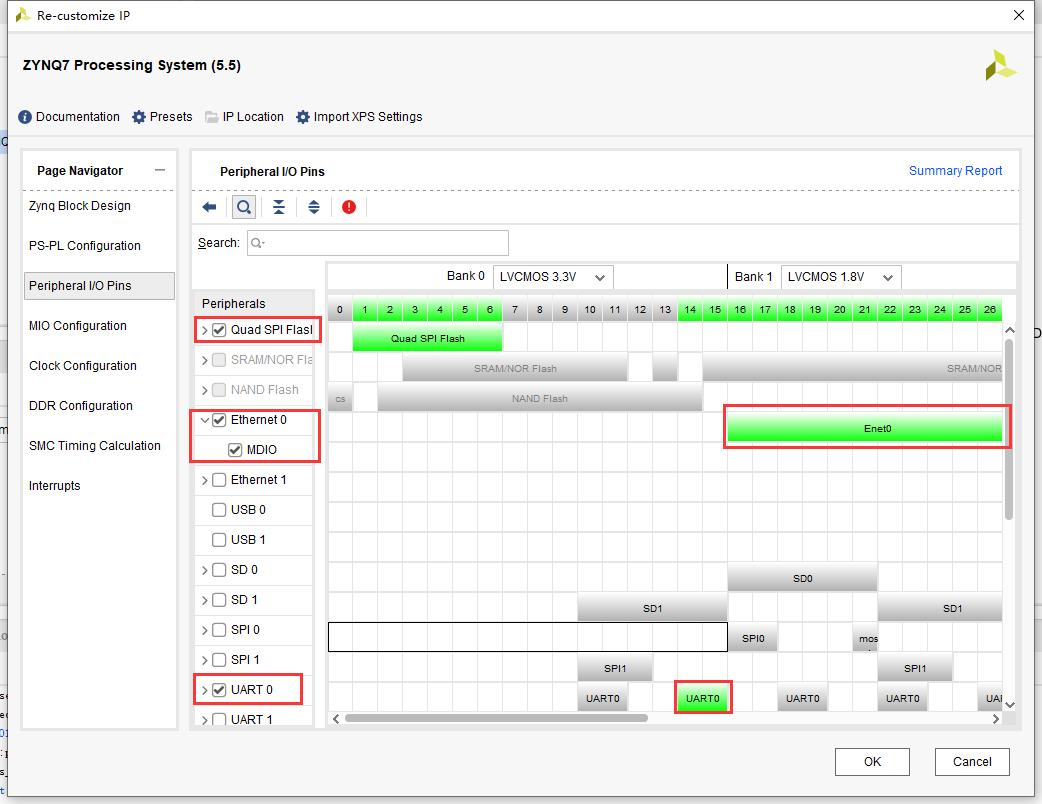
Task: Enable the SD 1 checkbox
Action: pos(219,600)
